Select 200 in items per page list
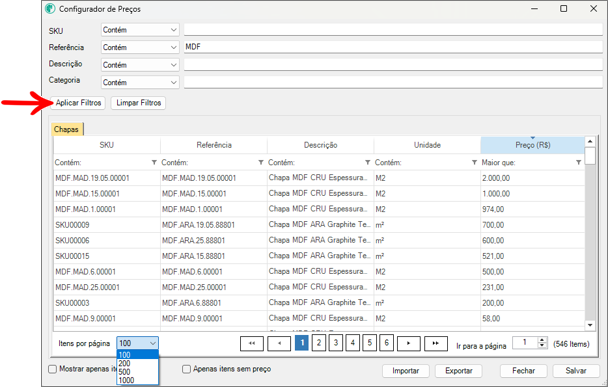This screenshot has height=387, width=608. click(137, 363)
